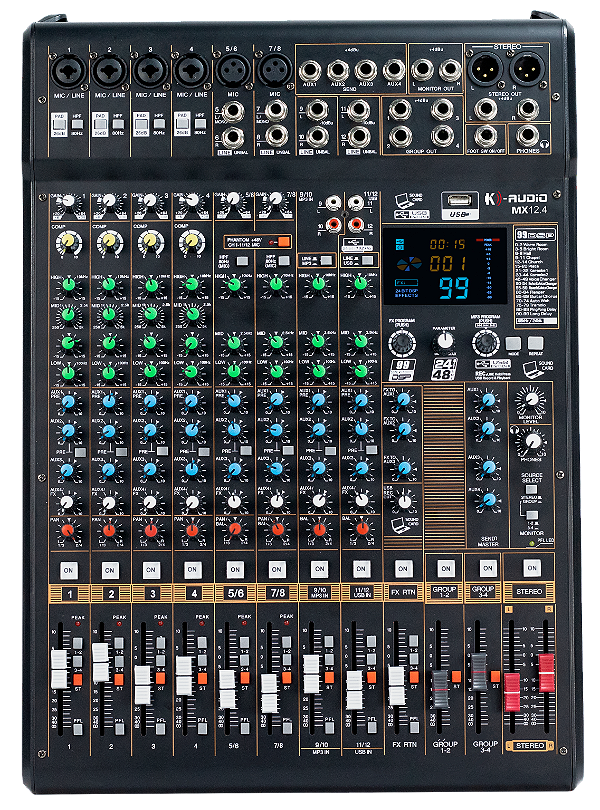Tap the MODE button beside MP3 program knob
Screen dimensions: 600x810
coord(513,344)
